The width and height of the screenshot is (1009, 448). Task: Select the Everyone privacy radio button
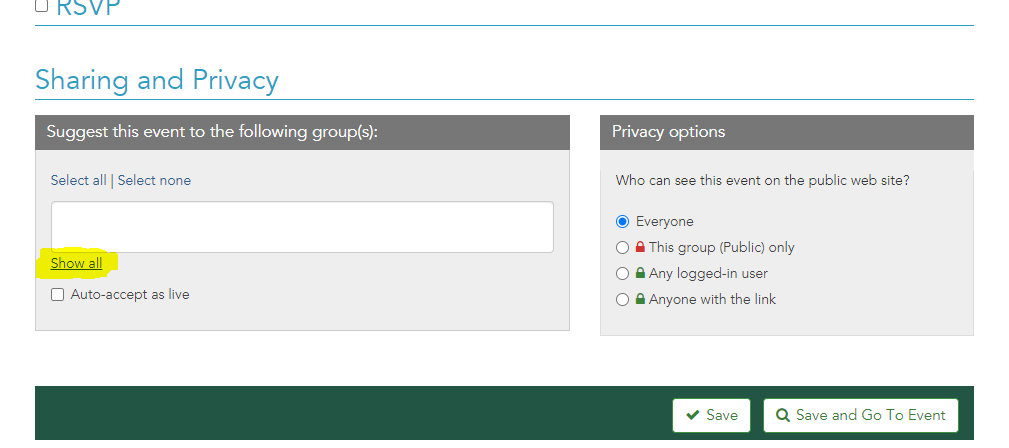tap(623, 222)
